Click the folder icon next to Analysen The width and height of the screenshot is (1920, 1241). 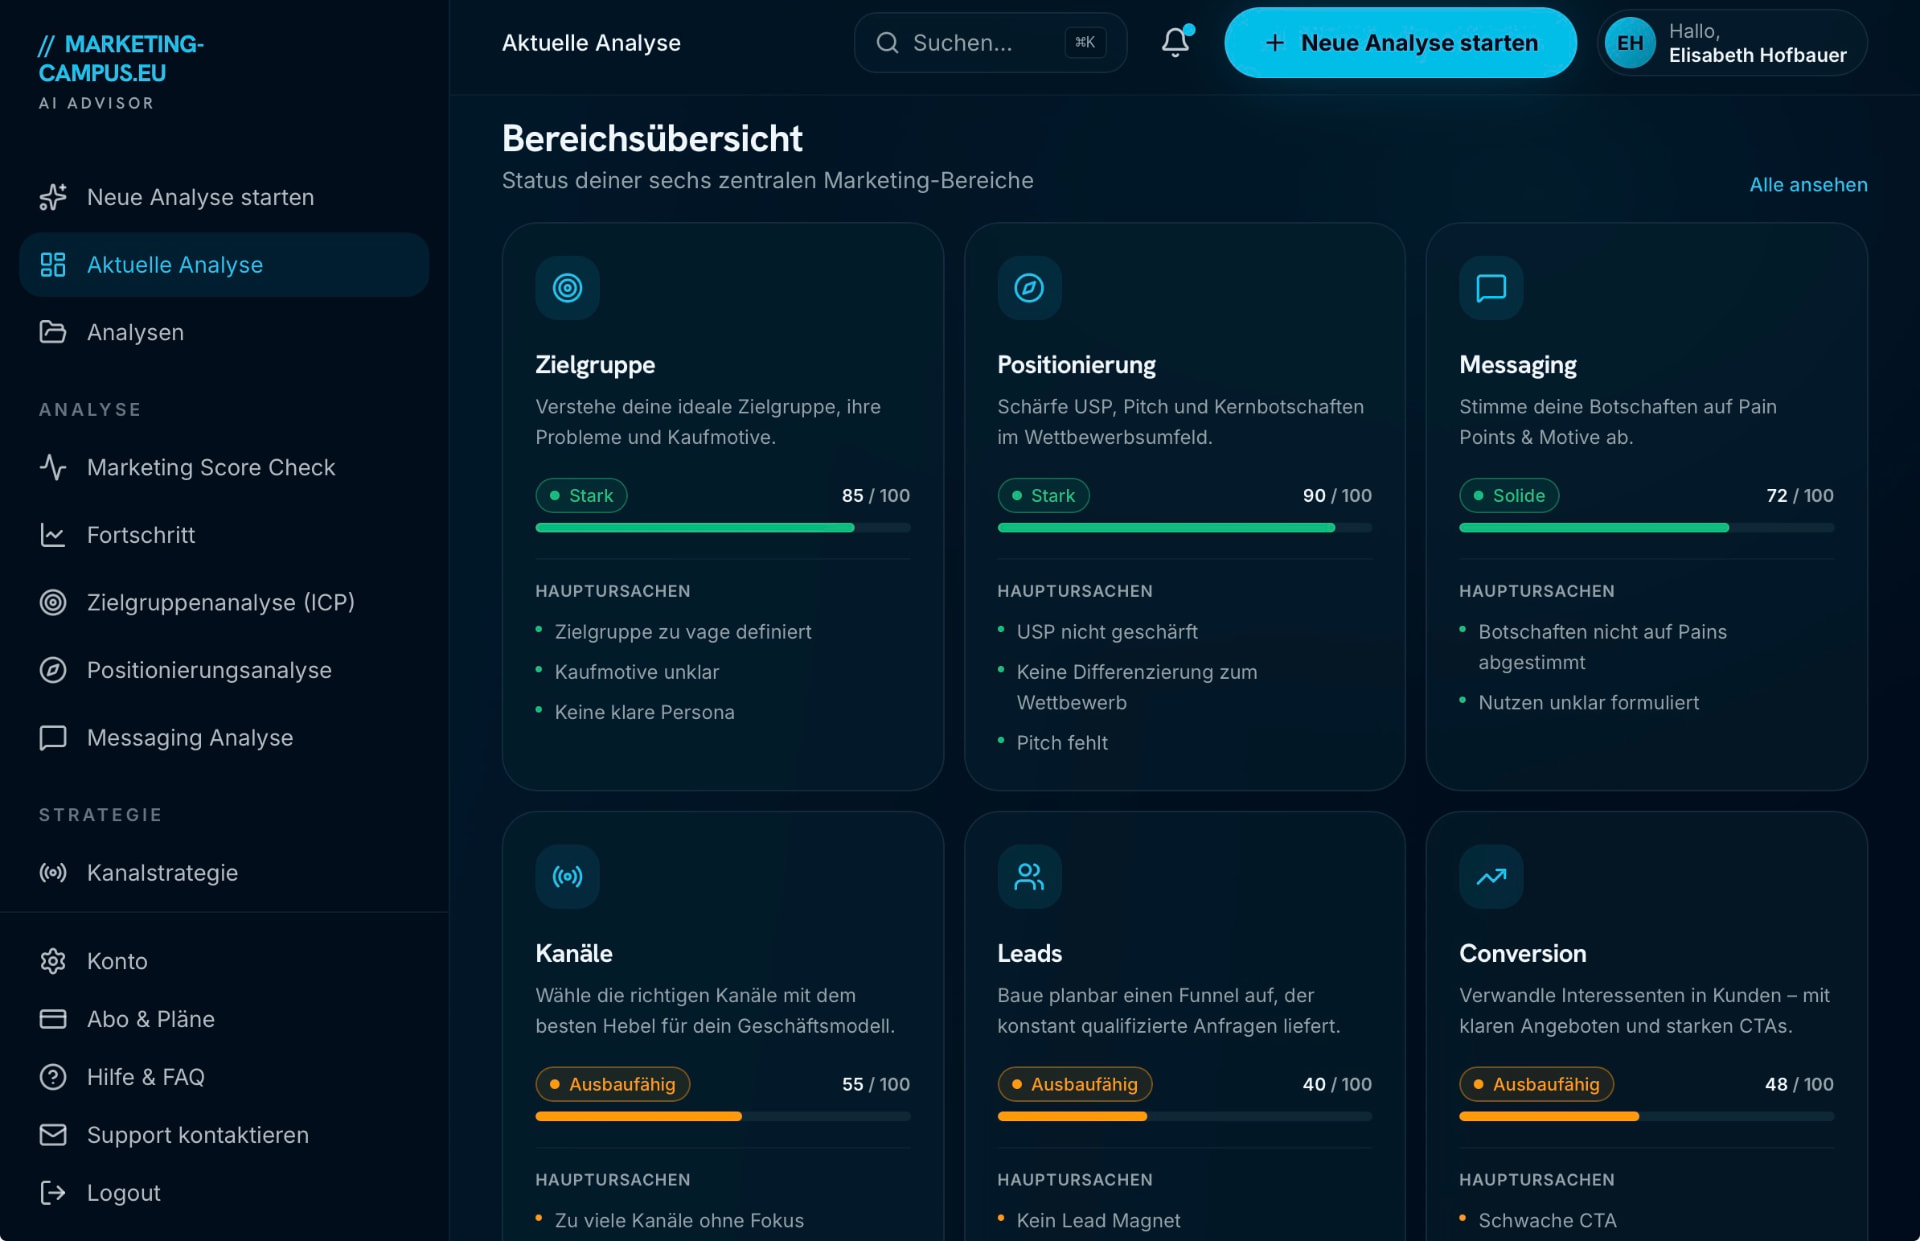coord(53,332)
